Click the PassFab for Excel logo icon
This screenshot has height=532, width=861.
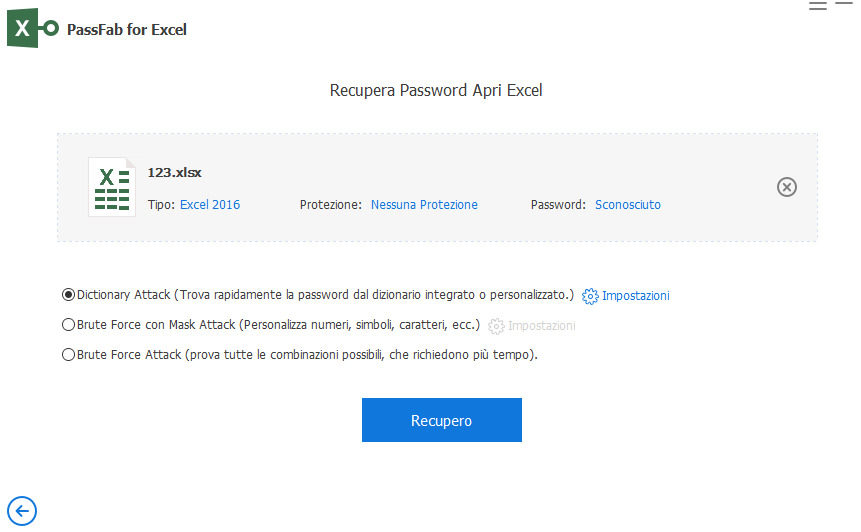(x=32, y=28)
